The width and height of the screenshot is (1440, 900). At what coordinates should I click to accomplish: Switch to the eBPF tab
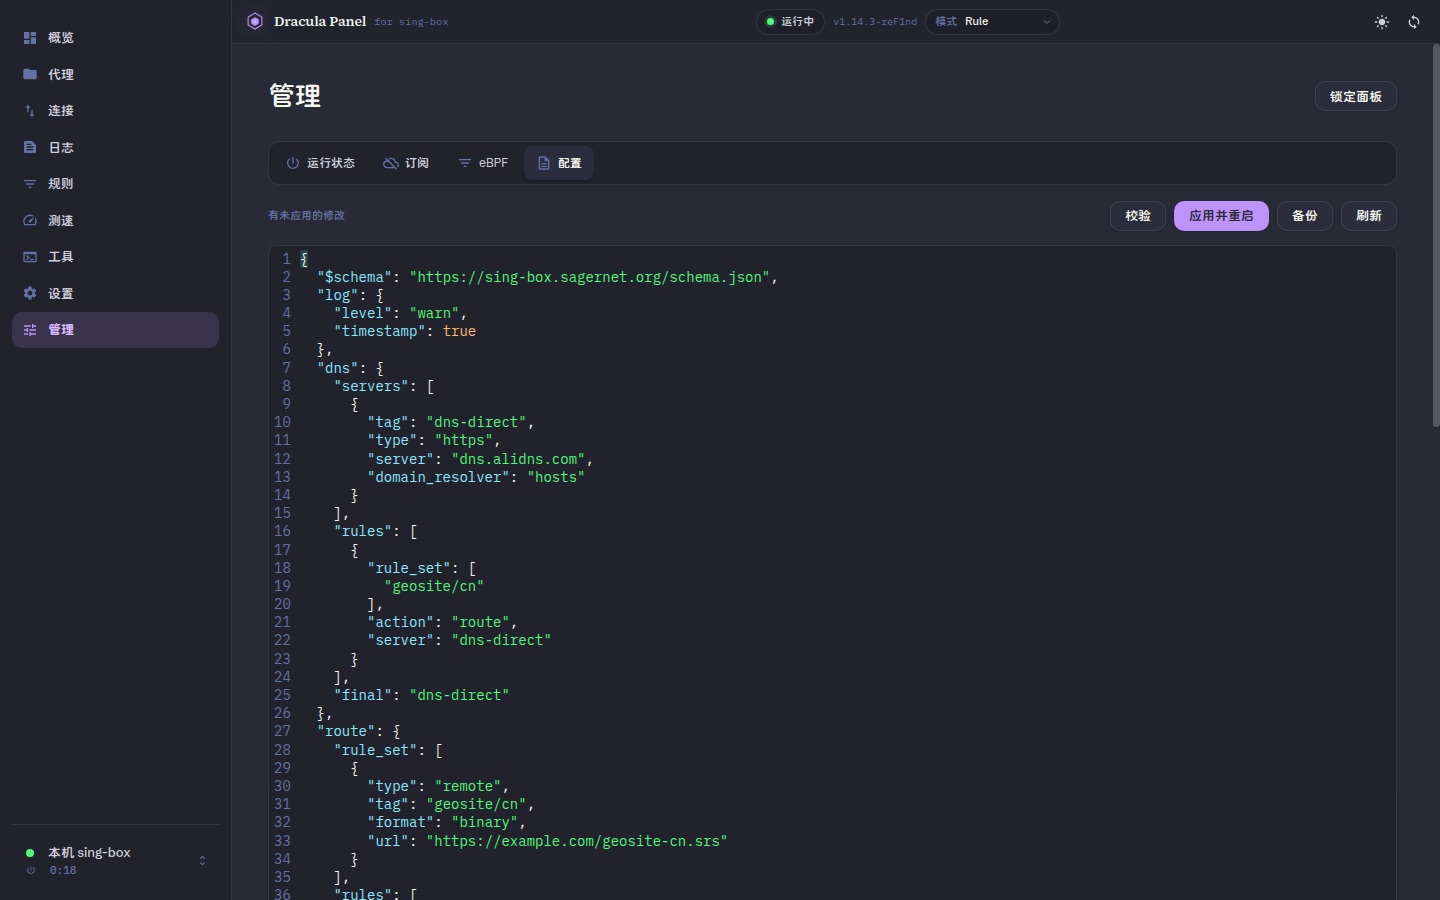click(483, 163)
